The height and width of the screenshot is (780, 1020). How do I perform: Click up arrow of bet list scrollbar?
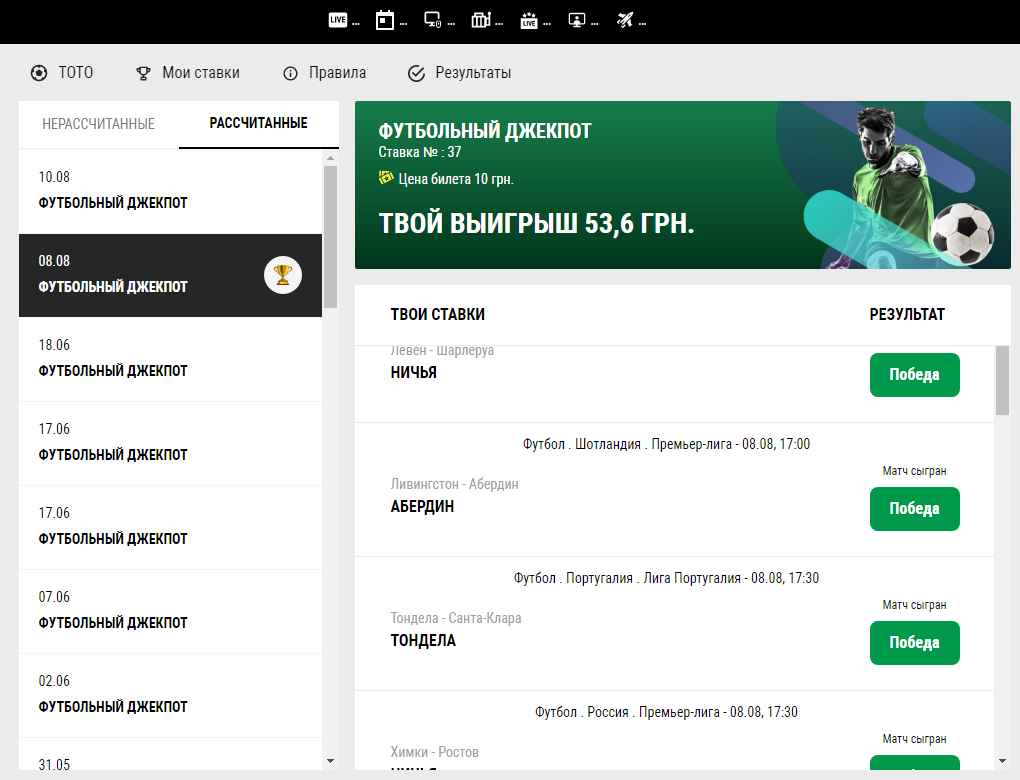tap(330, 158)
